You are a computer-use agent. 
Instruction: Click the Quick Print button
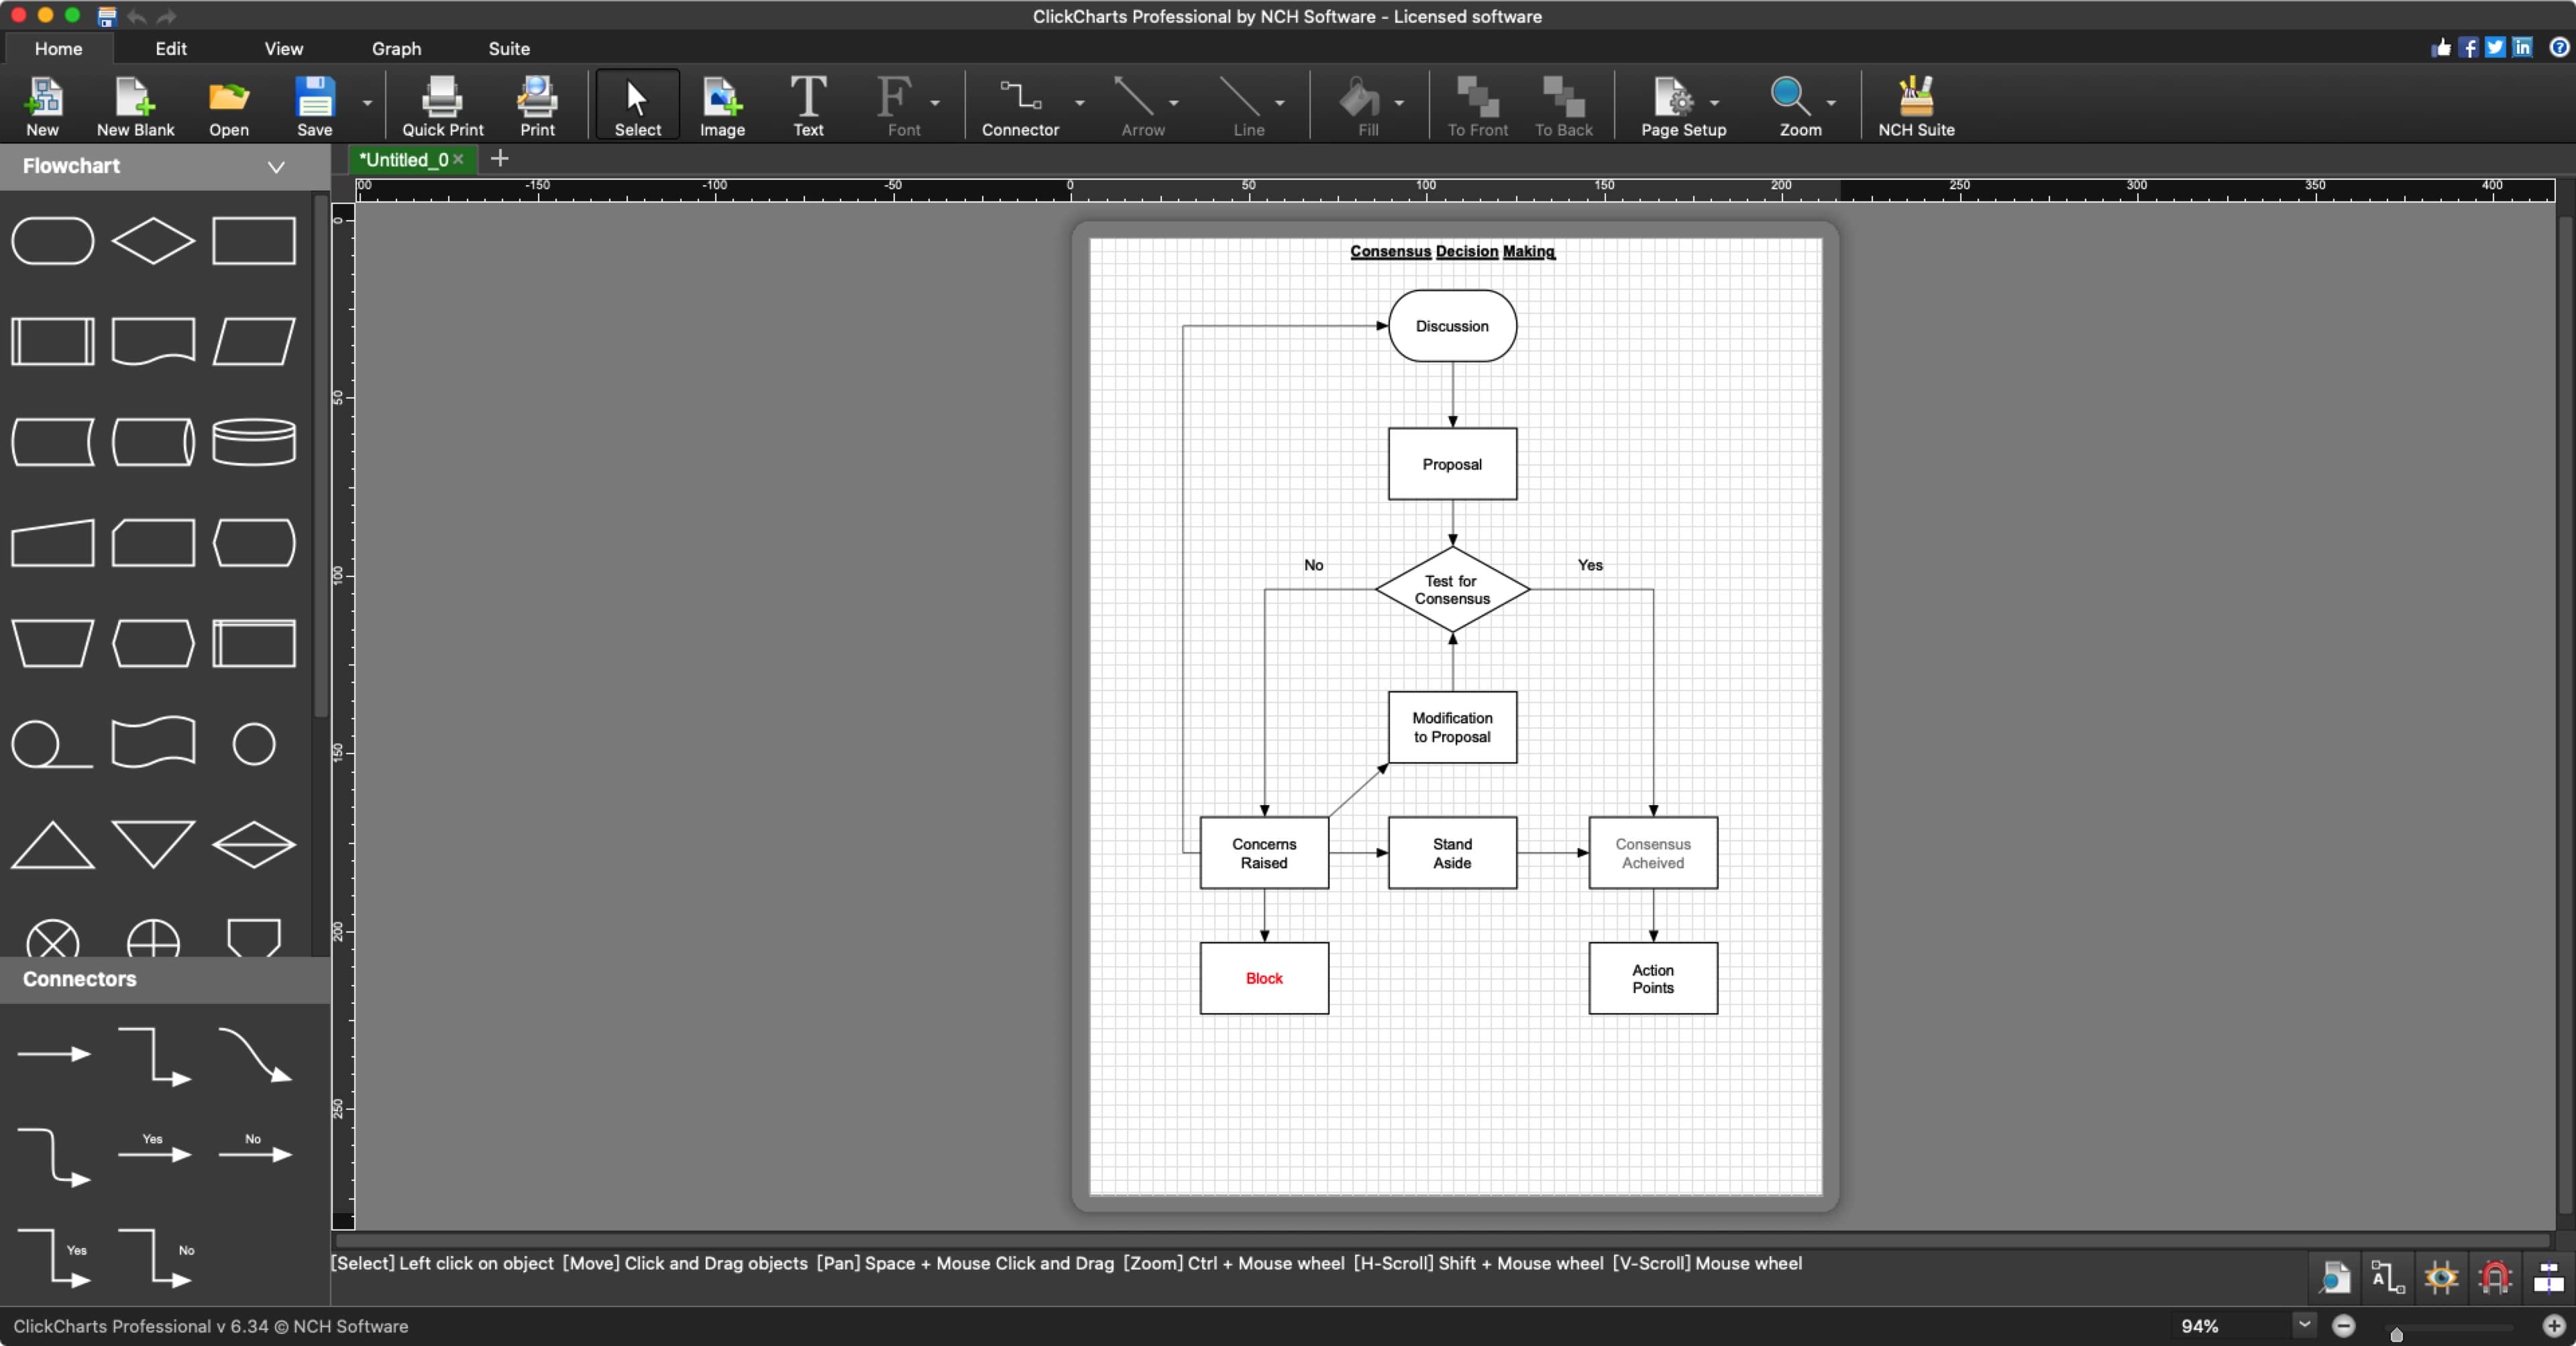point(443,105)
